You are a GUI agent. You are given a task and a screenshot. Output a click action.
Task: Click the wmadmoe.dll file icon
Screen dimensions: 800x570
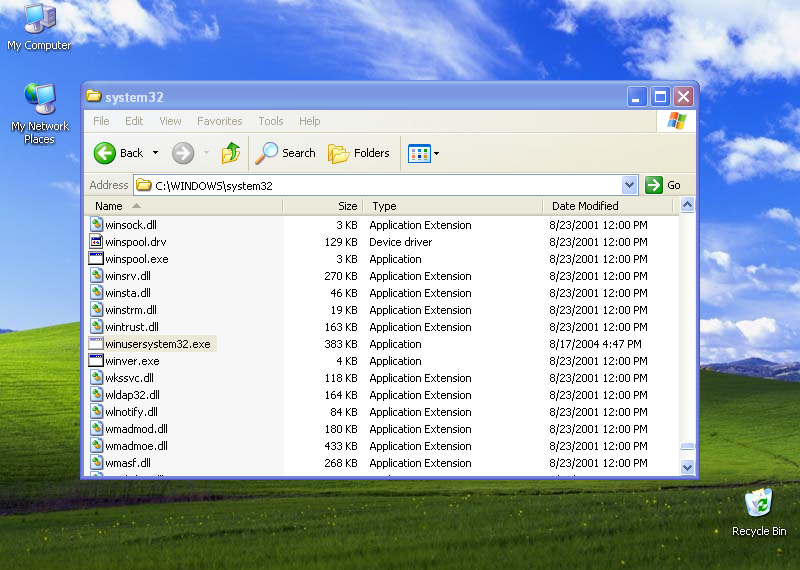click(x=96, y=445)
